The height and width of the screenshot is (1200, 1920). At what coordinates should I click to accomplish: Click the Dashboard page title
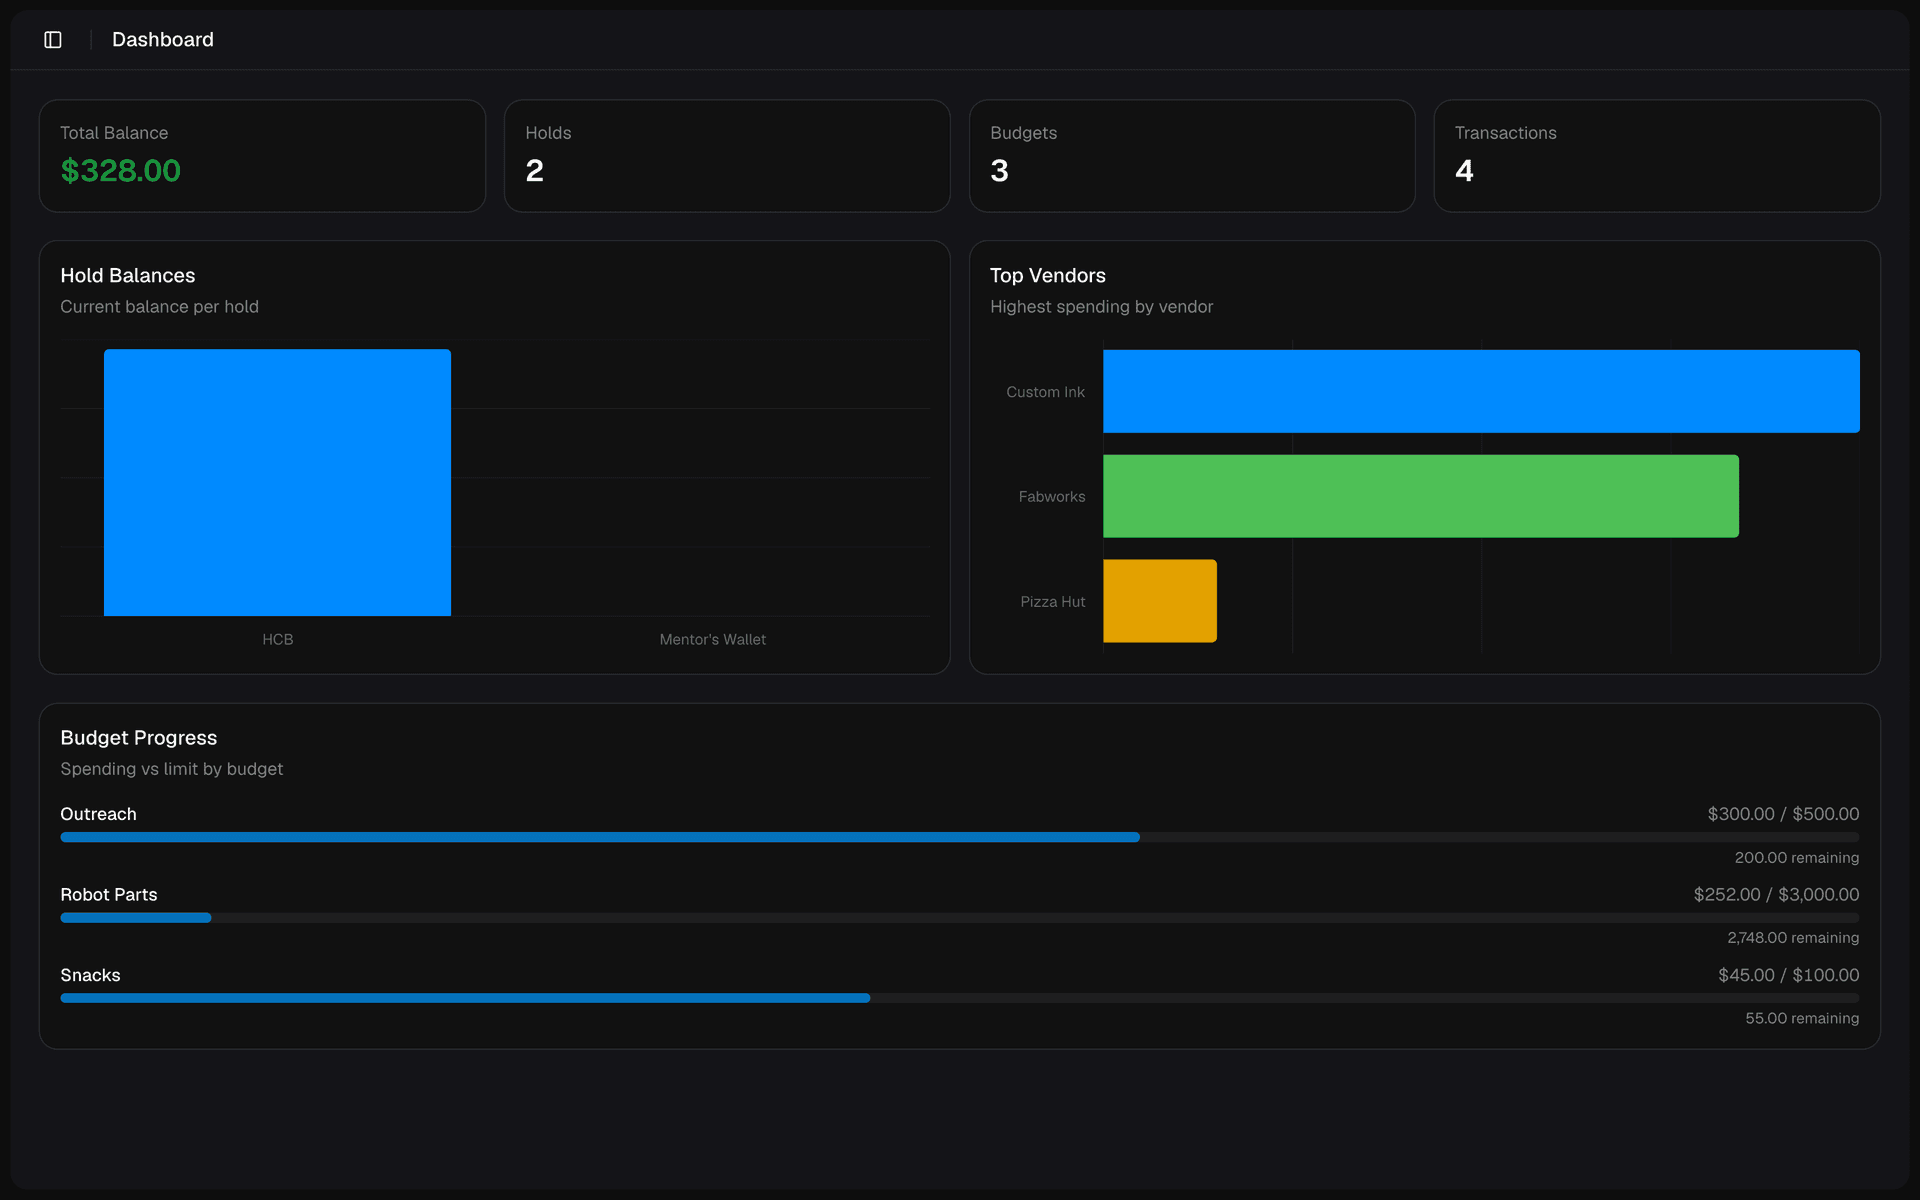point(163,40)
